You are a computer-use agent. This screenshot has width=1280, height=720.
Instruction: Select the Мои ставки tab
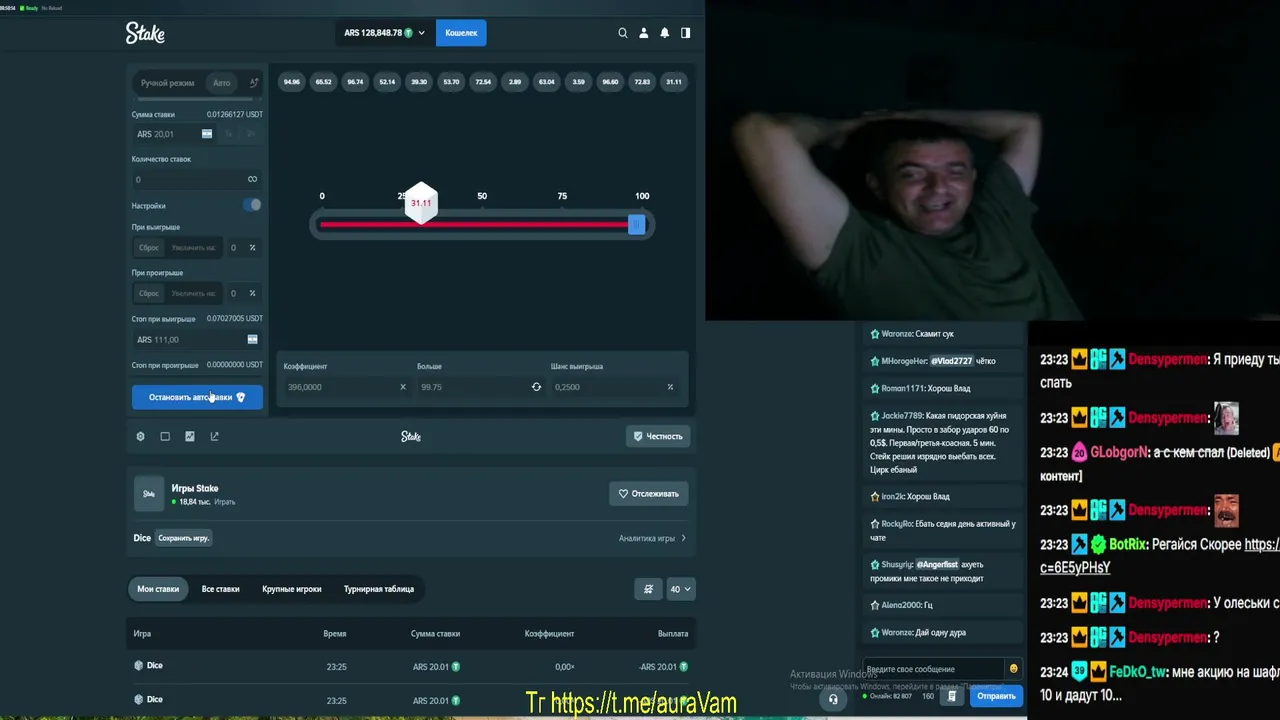click(x=158, y=589)
